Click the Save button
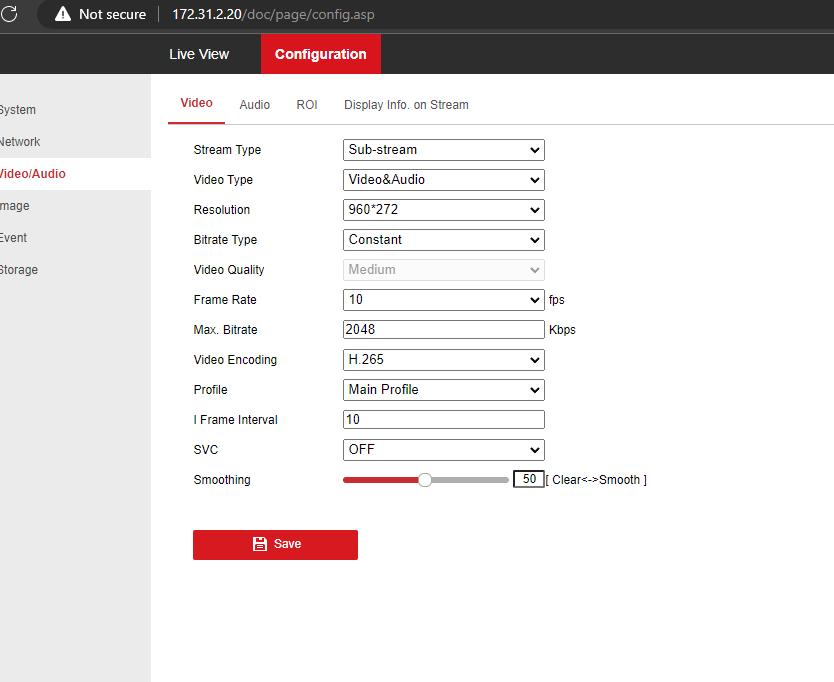 [275, 544]
